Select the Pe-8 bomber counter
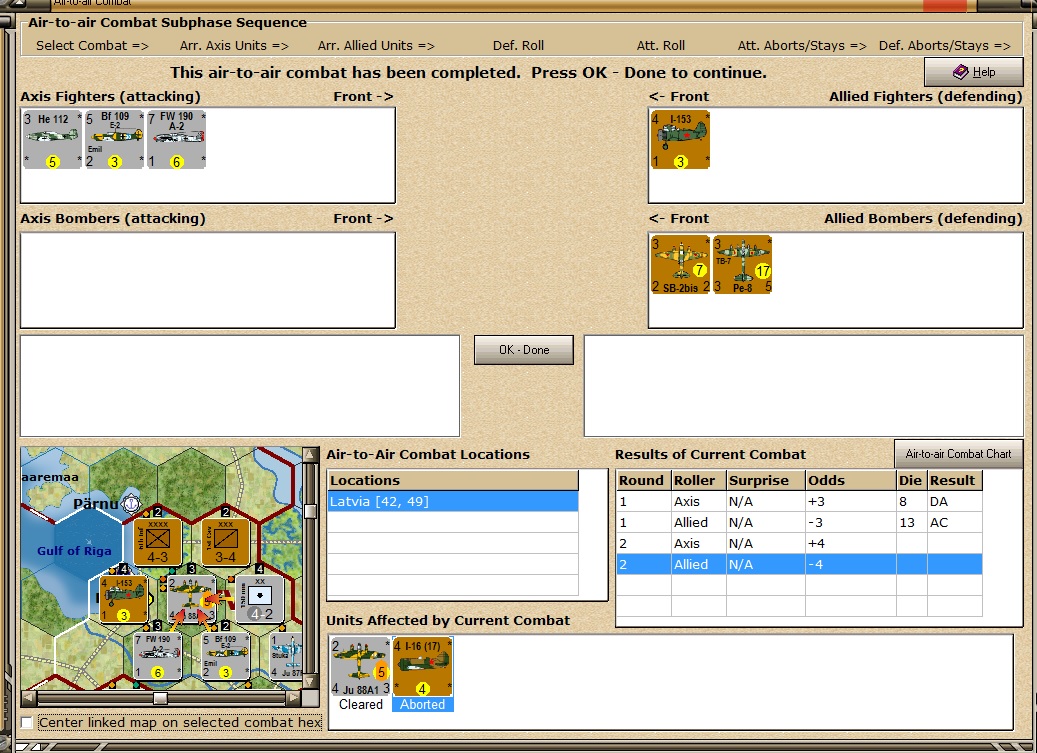Image resolution: width=1037 pixels, height=753 pixels. (742, 264)
